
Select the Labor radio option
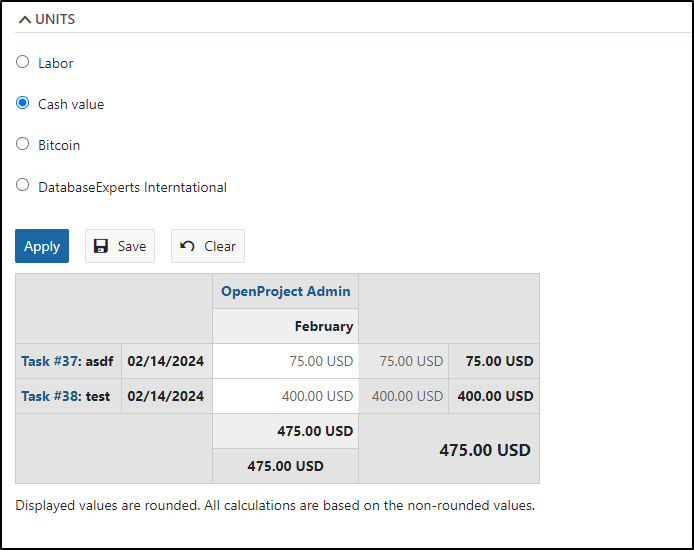click(23, 62)
